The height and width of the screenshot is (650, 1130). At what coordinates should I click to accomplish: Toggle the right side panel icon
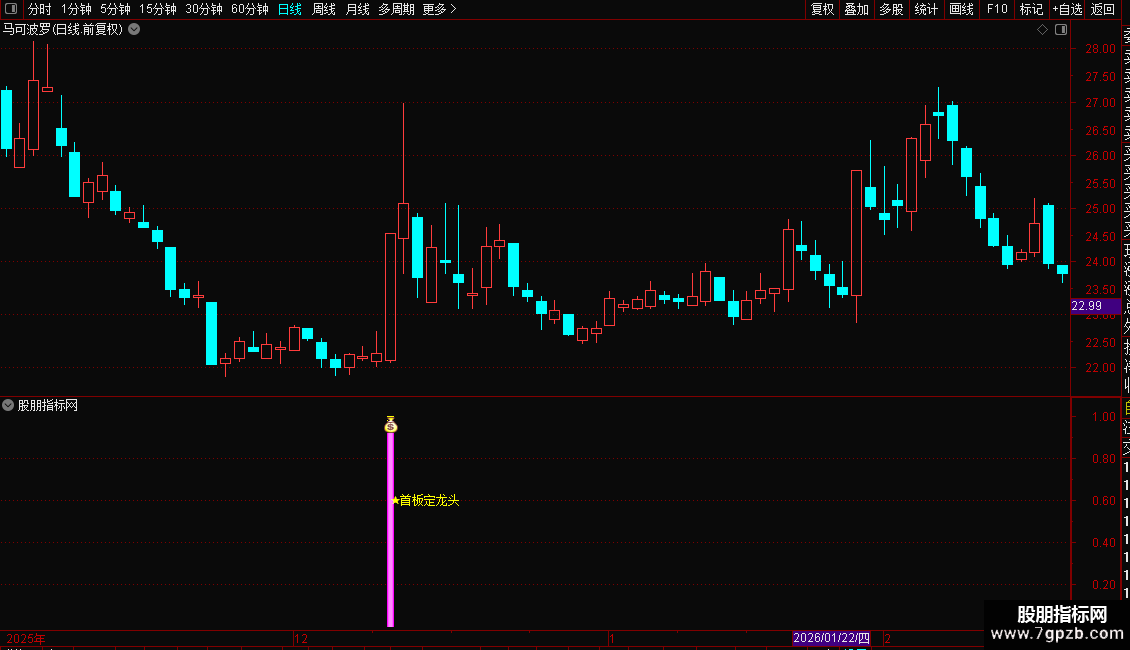pos(1061,30)
